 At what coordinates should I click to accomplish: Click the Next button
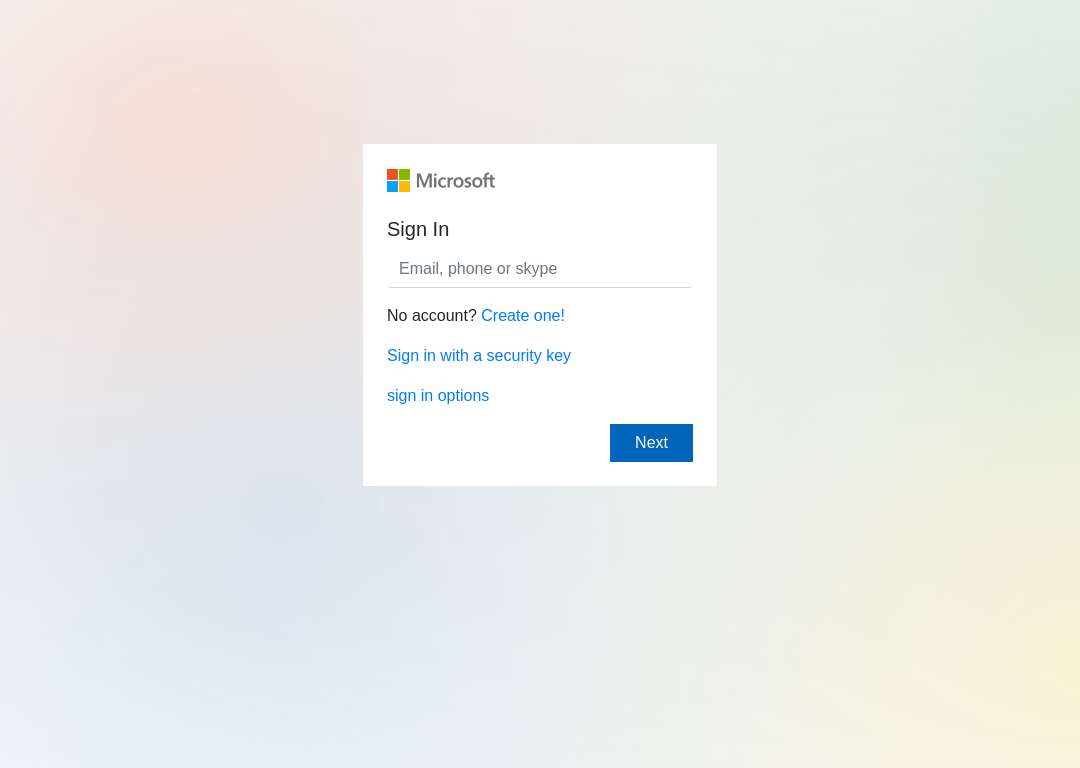pos(652,443)
